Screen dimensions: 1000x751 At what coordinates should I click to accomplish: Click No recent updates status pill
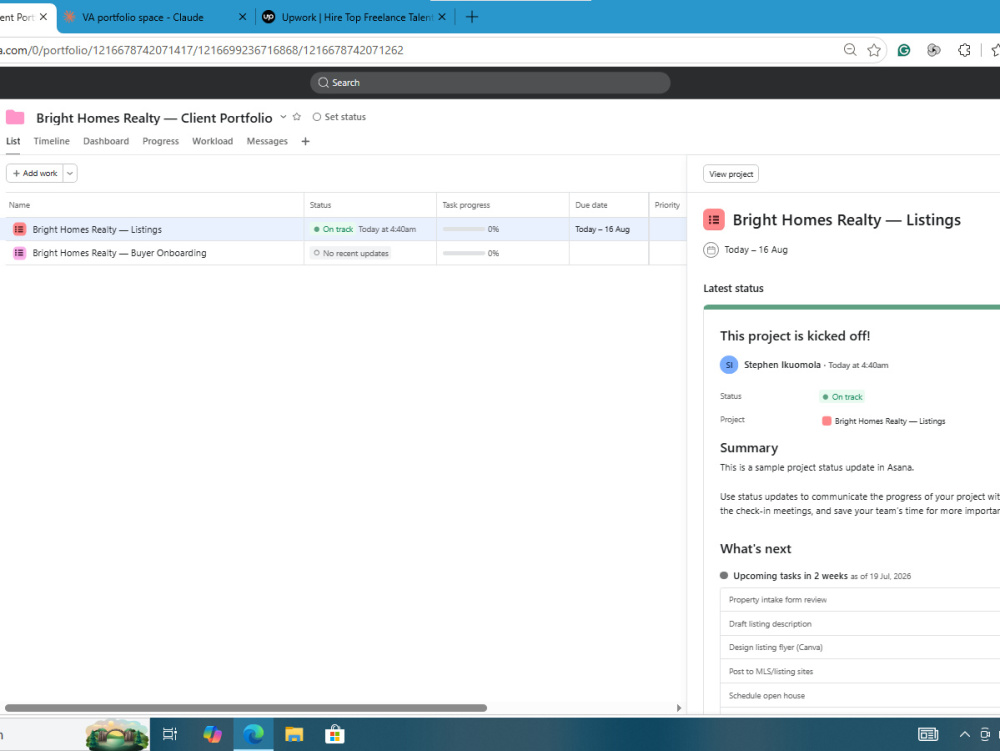coord(351,253)
